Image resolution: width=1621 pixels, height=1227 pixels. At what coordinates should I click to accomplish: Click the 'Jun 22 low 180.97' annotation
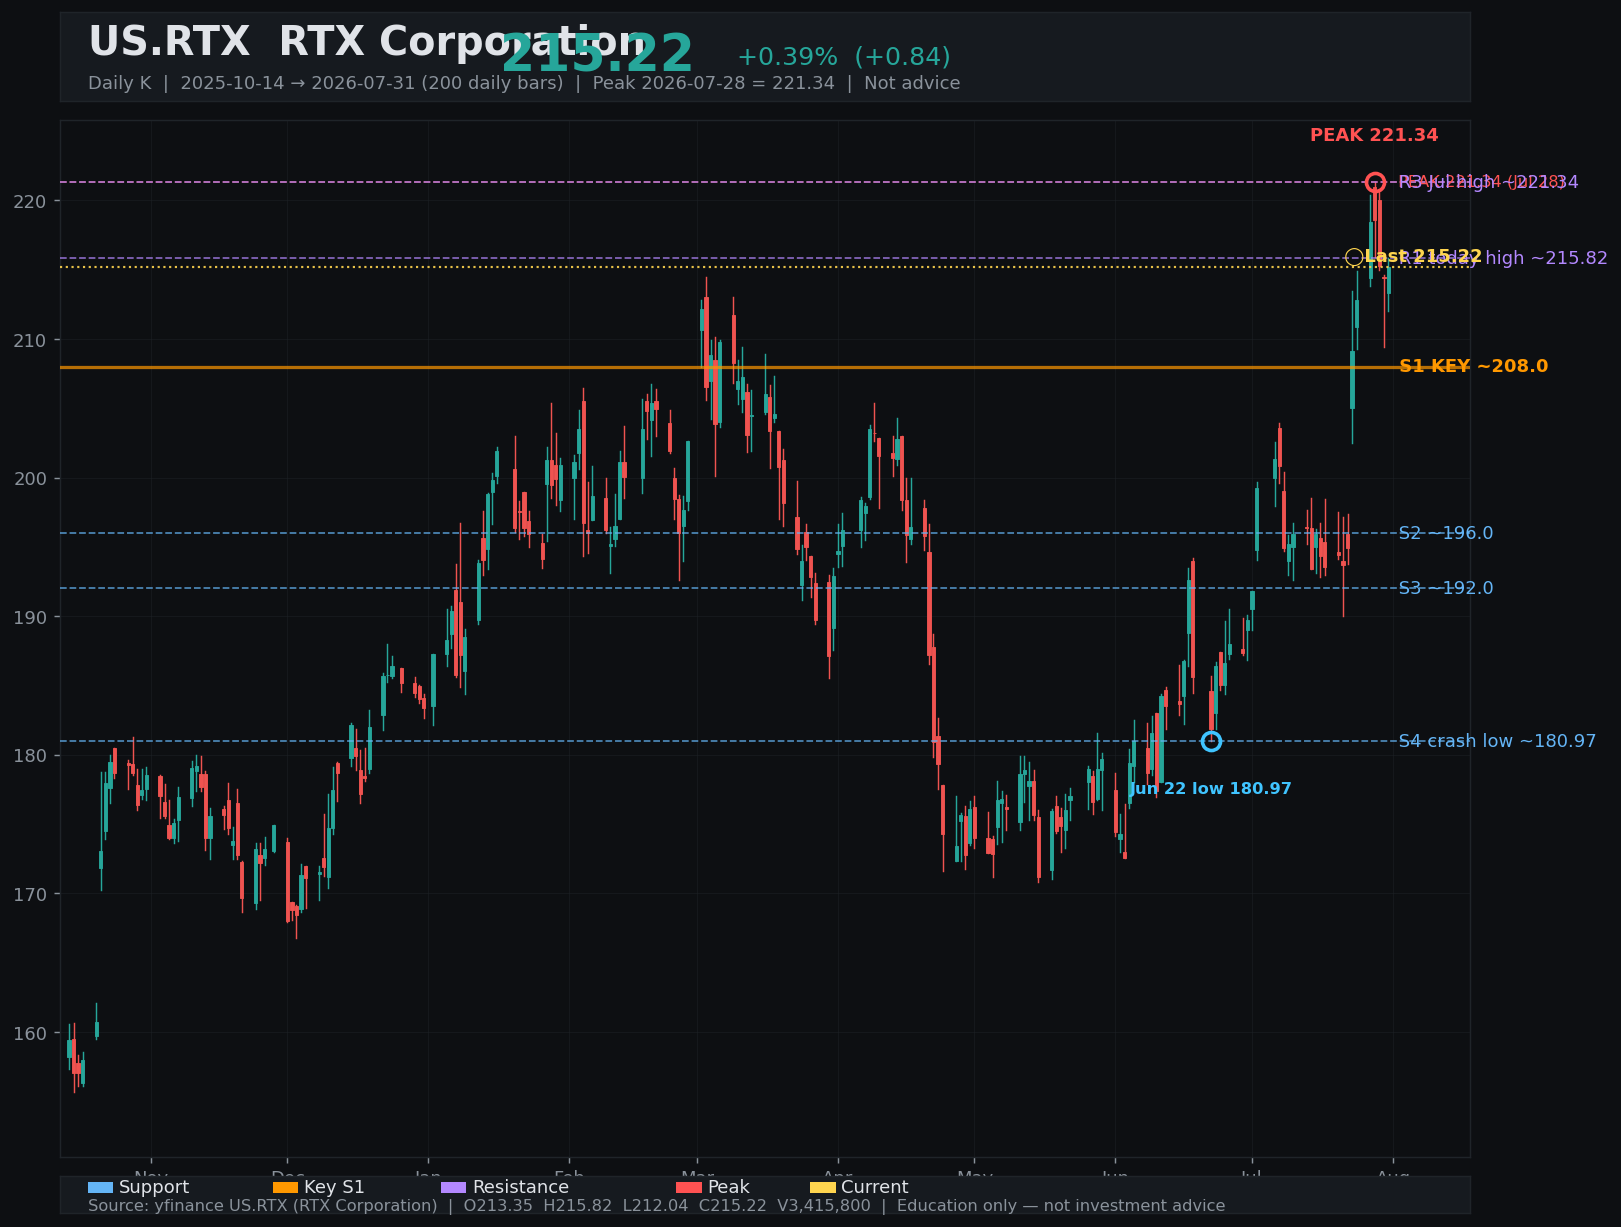(x=1210, y=789)
